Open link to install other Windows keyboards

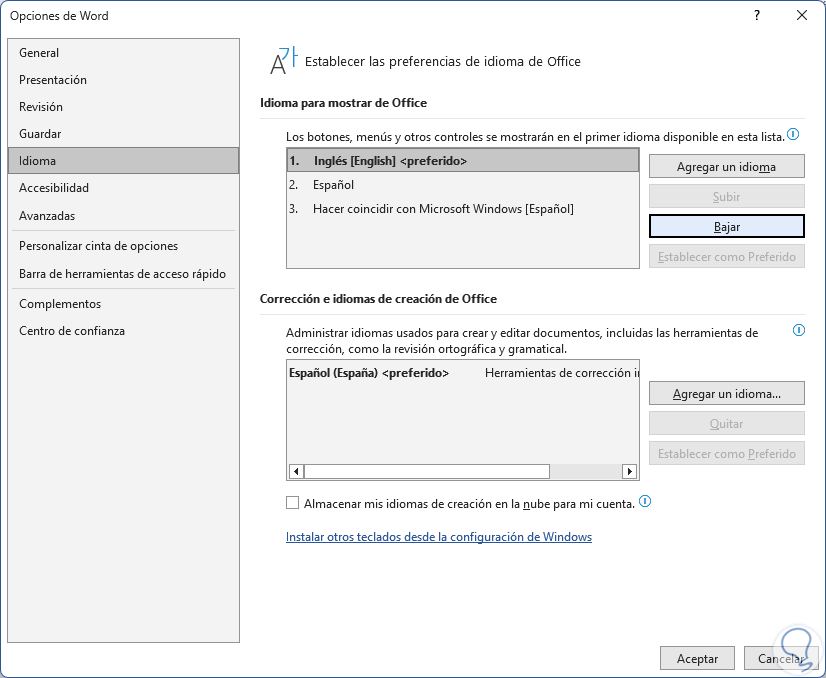pyautogui.click(x=439, y=537)
